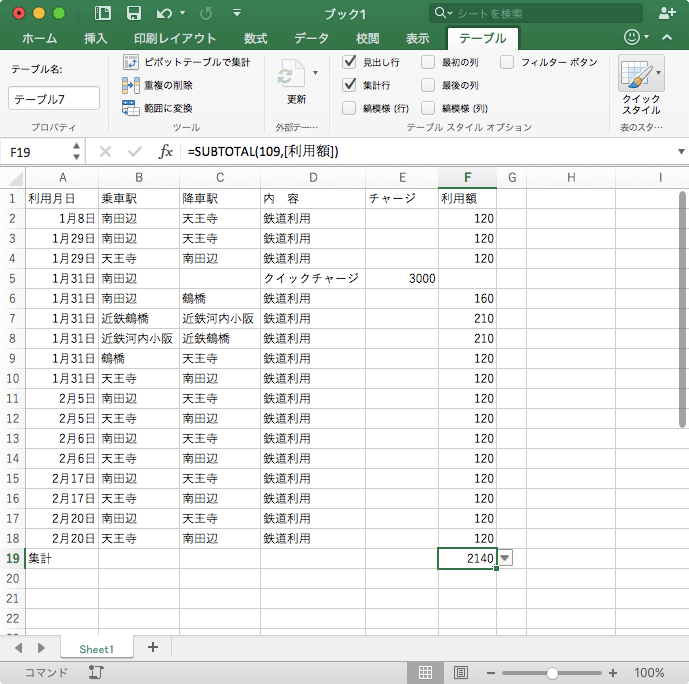Select the クイックチャージ cell
This screenshot has width=689, height=684.
(x=313, y=279)
